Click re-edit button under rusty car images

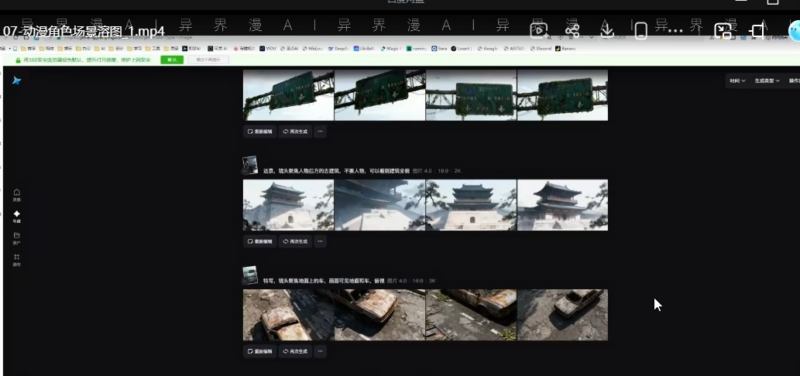coord(260,352)
